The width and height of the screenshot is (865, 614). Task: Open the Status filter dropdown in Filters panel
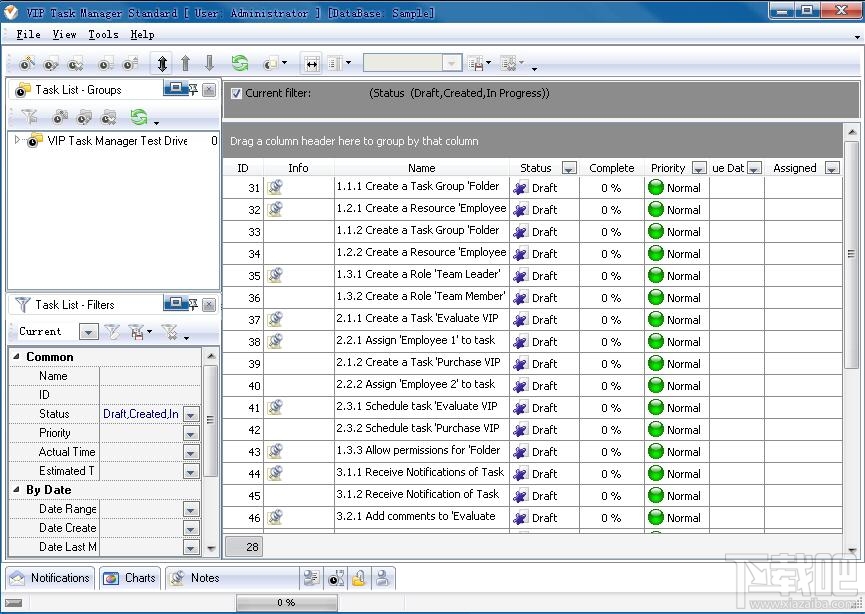click(191, 414)
